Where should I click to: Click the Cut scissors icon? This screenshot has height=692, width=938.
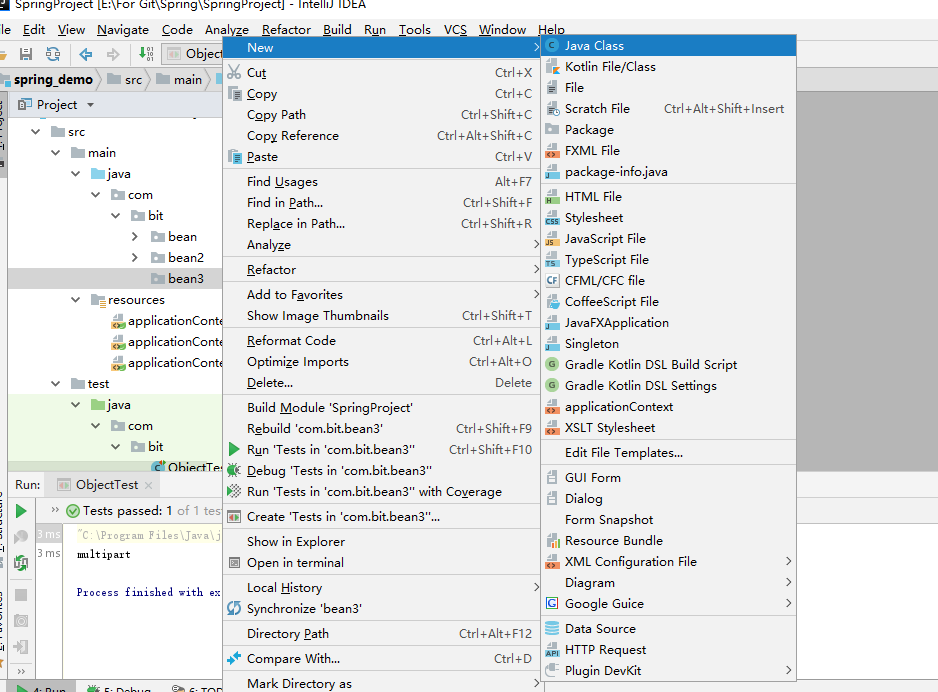[x=234, y=72]
